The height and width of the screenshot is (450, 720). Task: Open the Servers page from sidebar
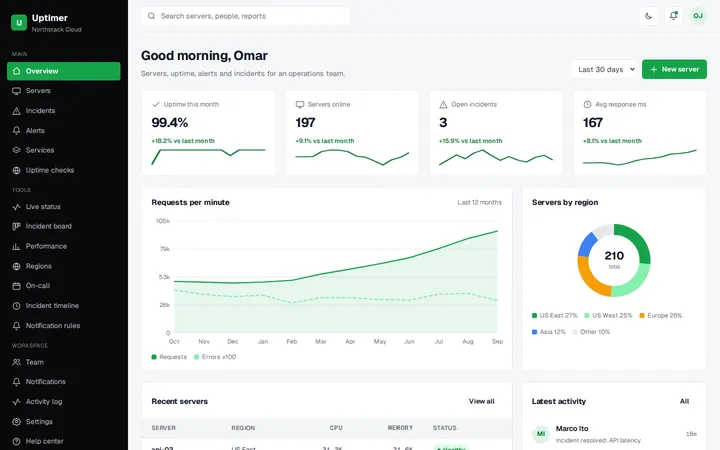pyautogui.click(x=64, y=91)
